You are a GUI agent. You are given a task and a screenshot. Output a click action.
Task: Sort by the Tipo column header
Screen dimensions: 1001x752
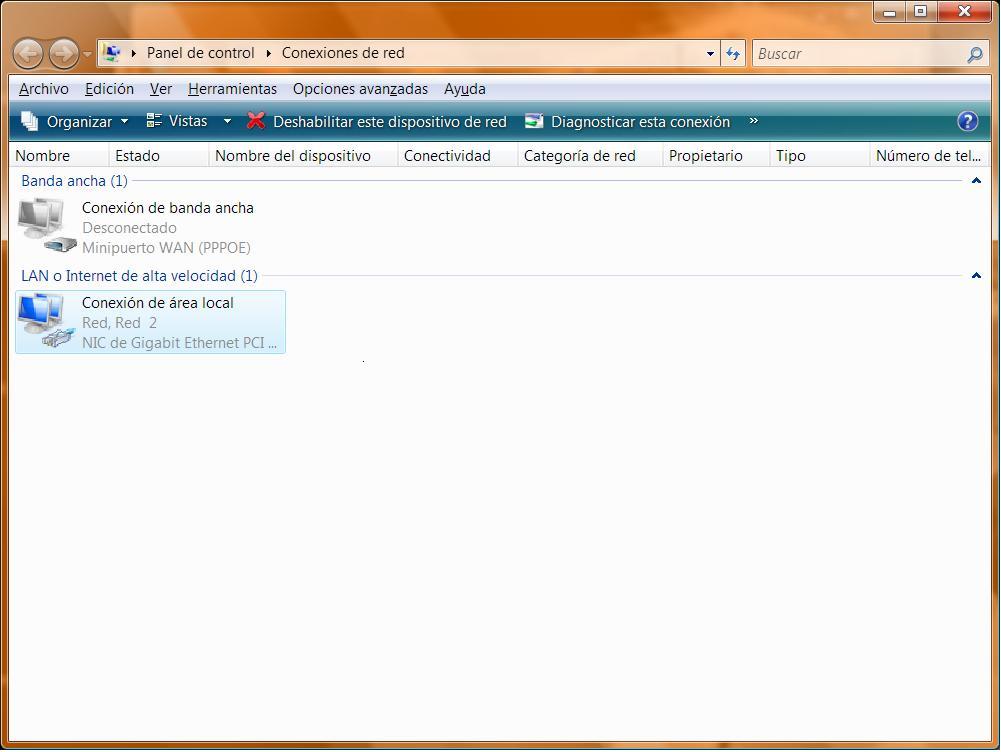pos(820,156)
